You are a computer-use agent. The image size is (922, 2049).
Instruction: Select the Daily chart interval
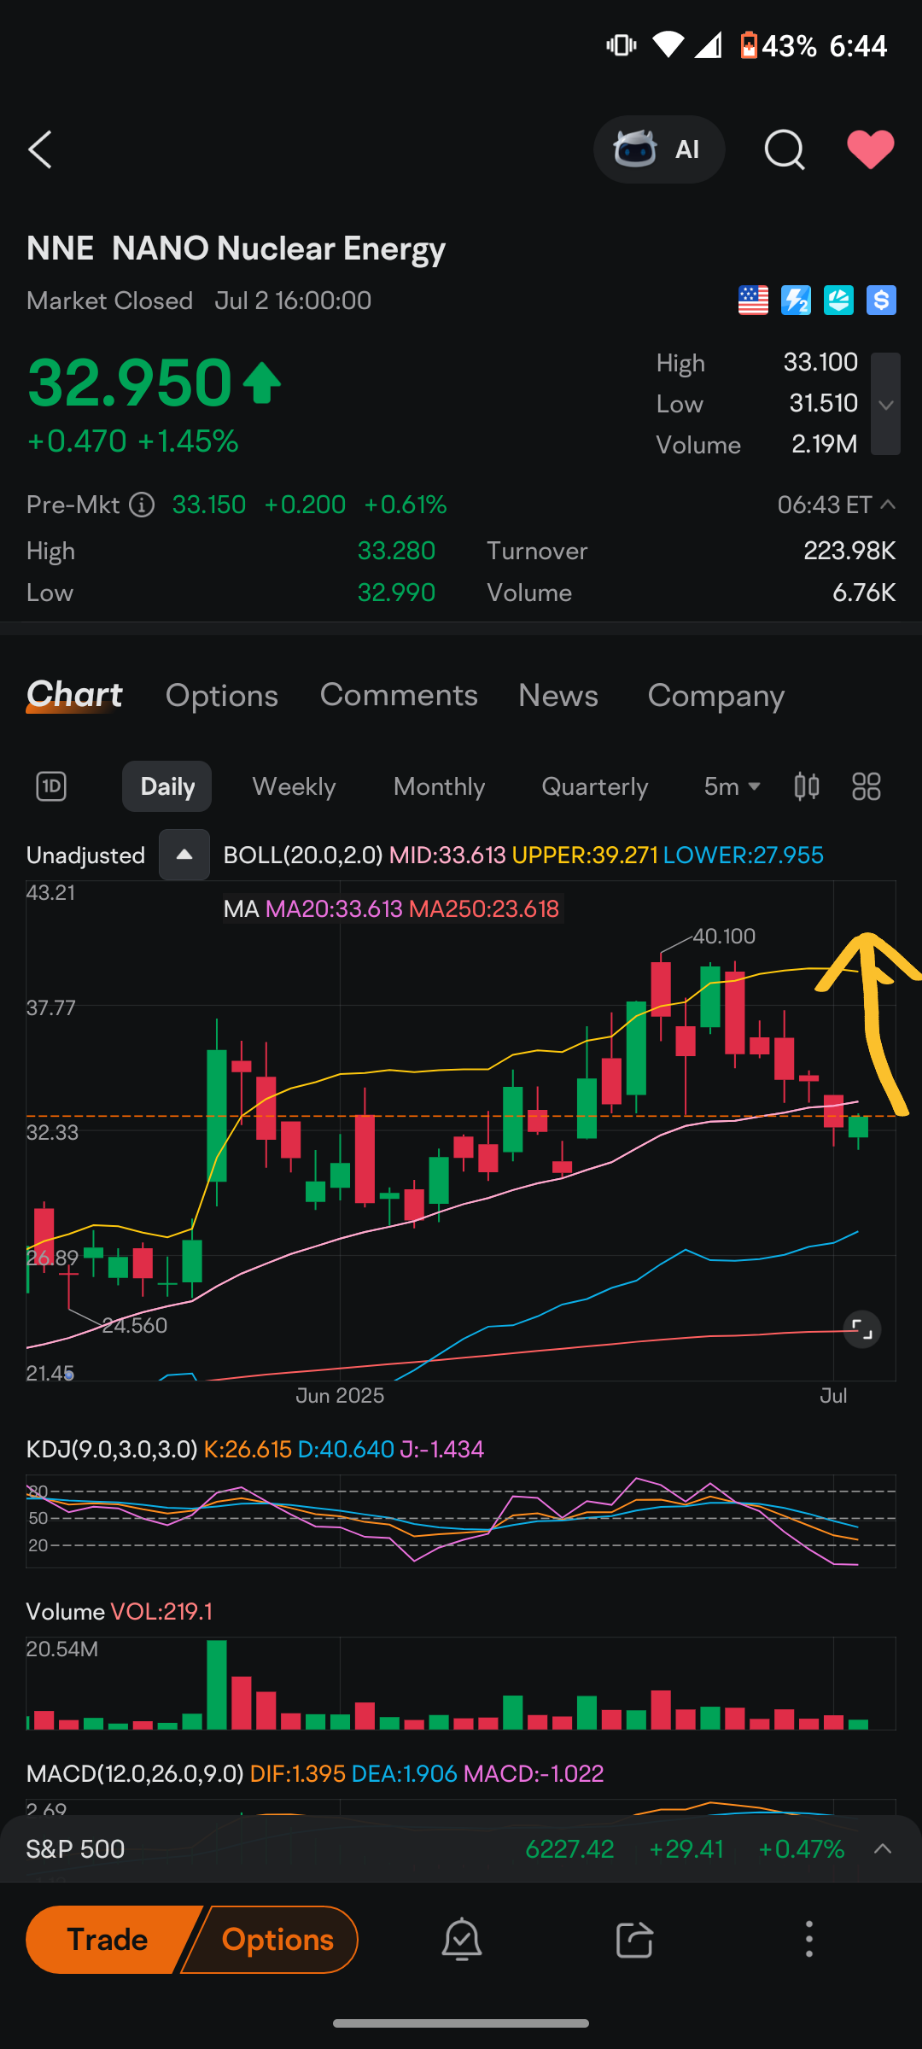168,787
